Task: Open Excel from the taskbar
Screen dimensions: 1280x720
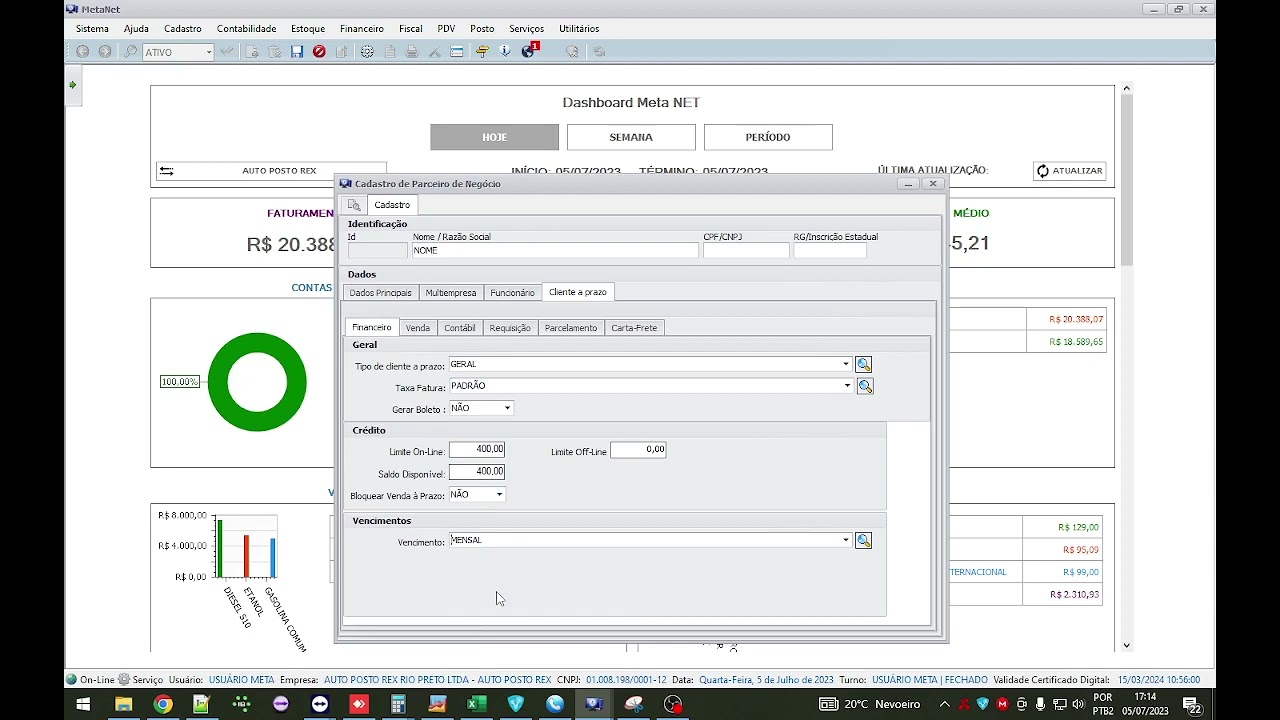Action: click(x=476, y=704)
